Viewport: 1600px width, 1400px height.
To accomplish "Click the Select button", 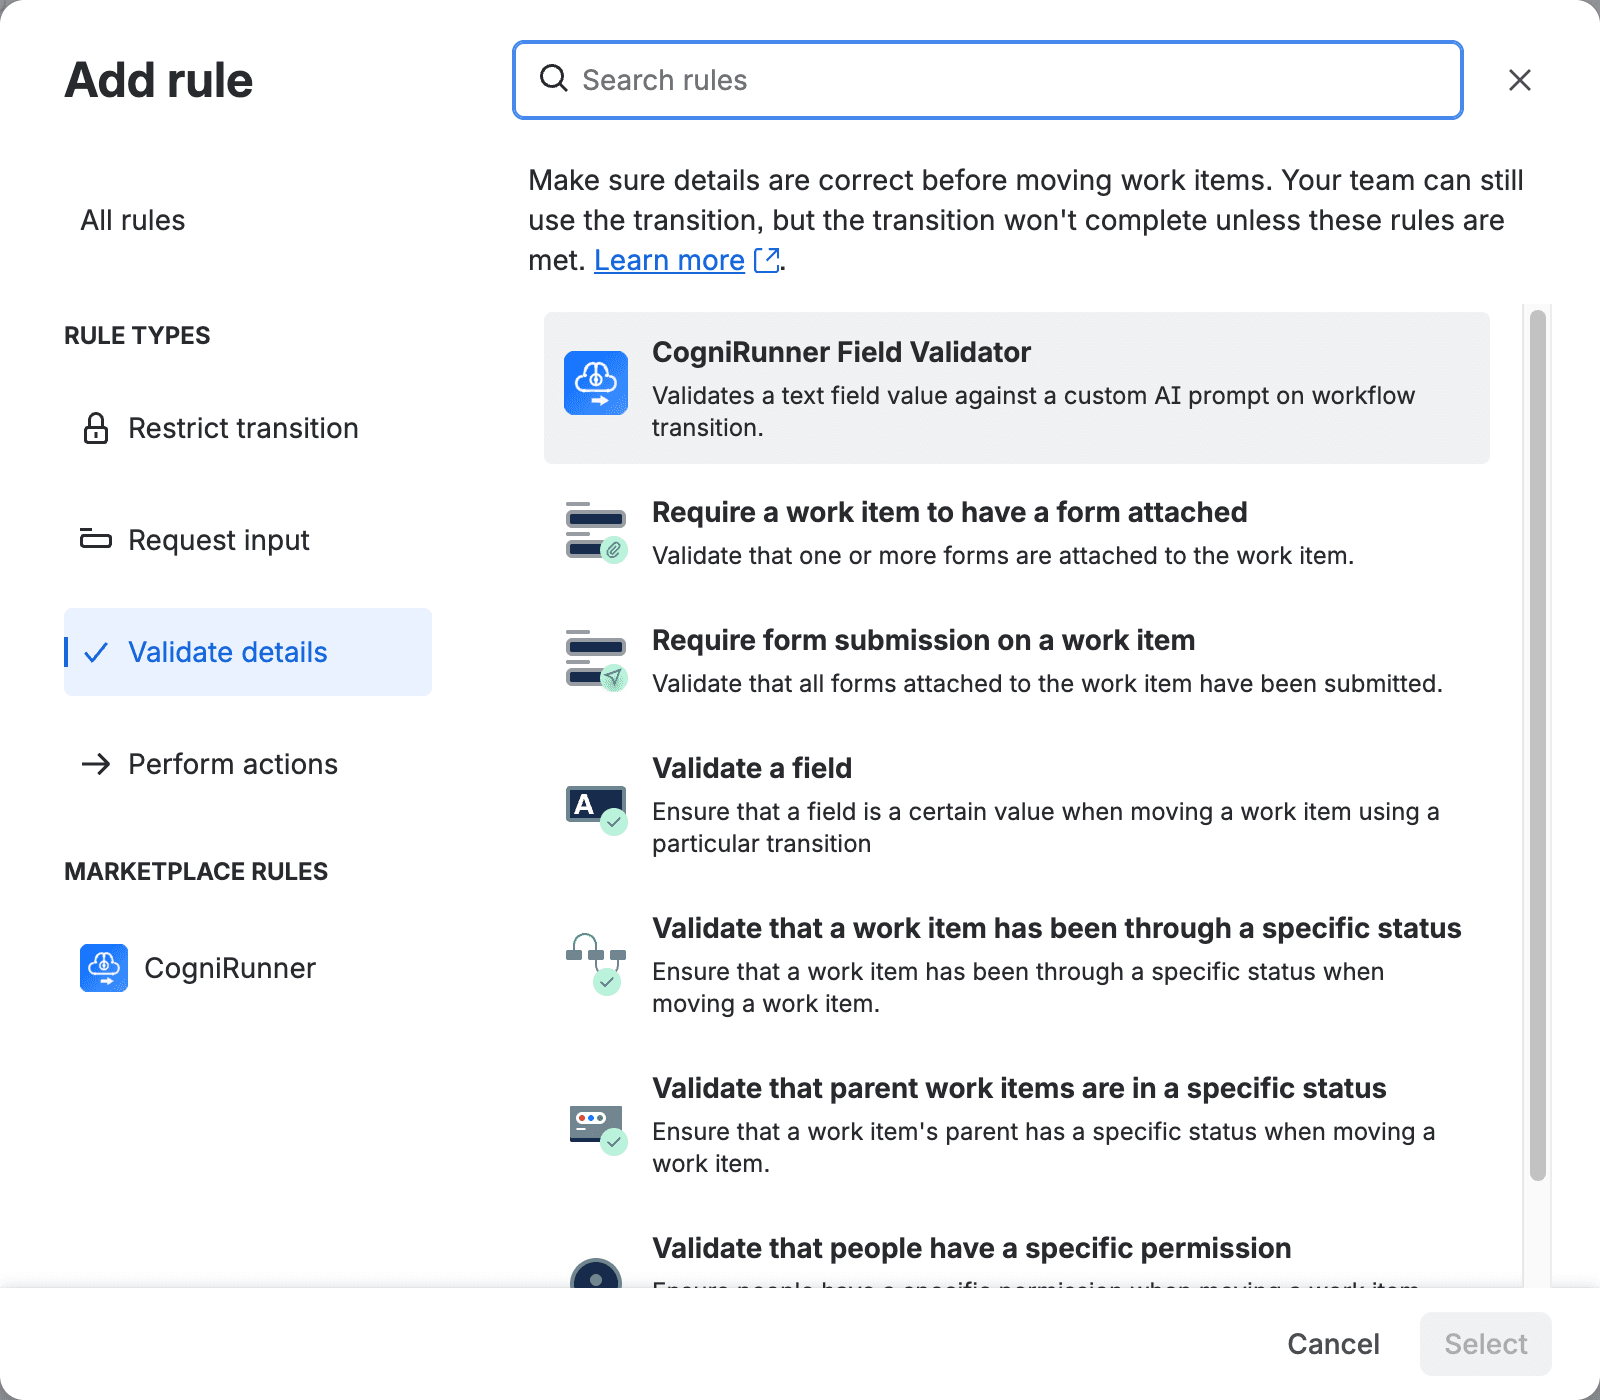I will 1486,1344.
